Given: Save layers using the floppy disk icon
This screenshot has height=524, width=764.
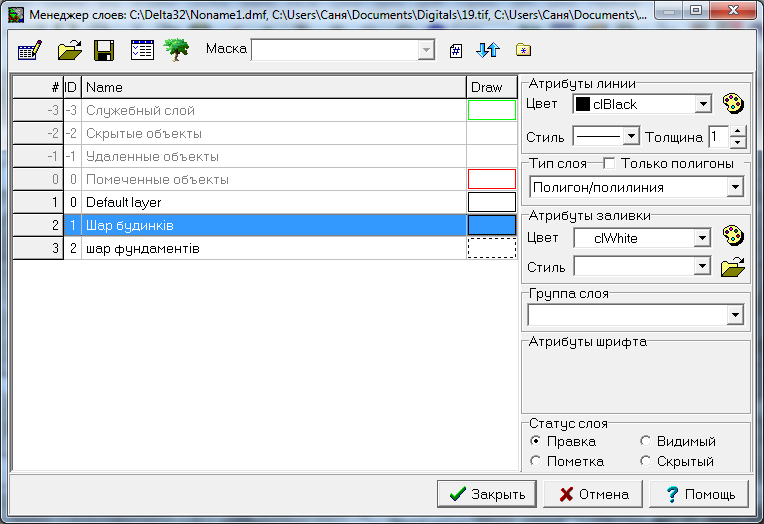Looking at the screenshot, I should click(104, 50).
